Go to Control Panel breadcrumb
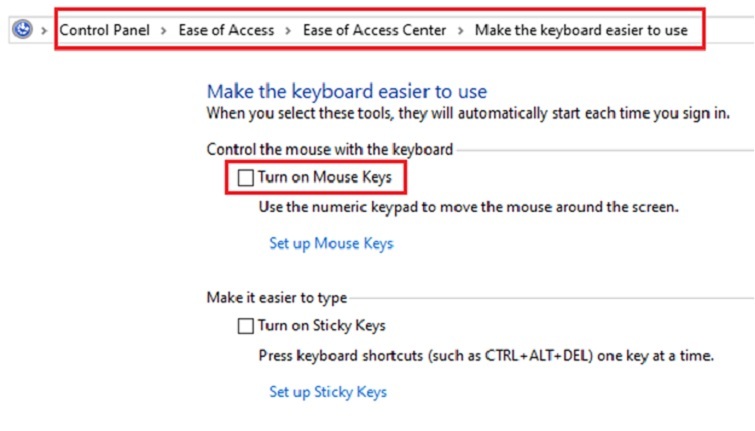The image size is (755, 431). click(x=104, y=30)
